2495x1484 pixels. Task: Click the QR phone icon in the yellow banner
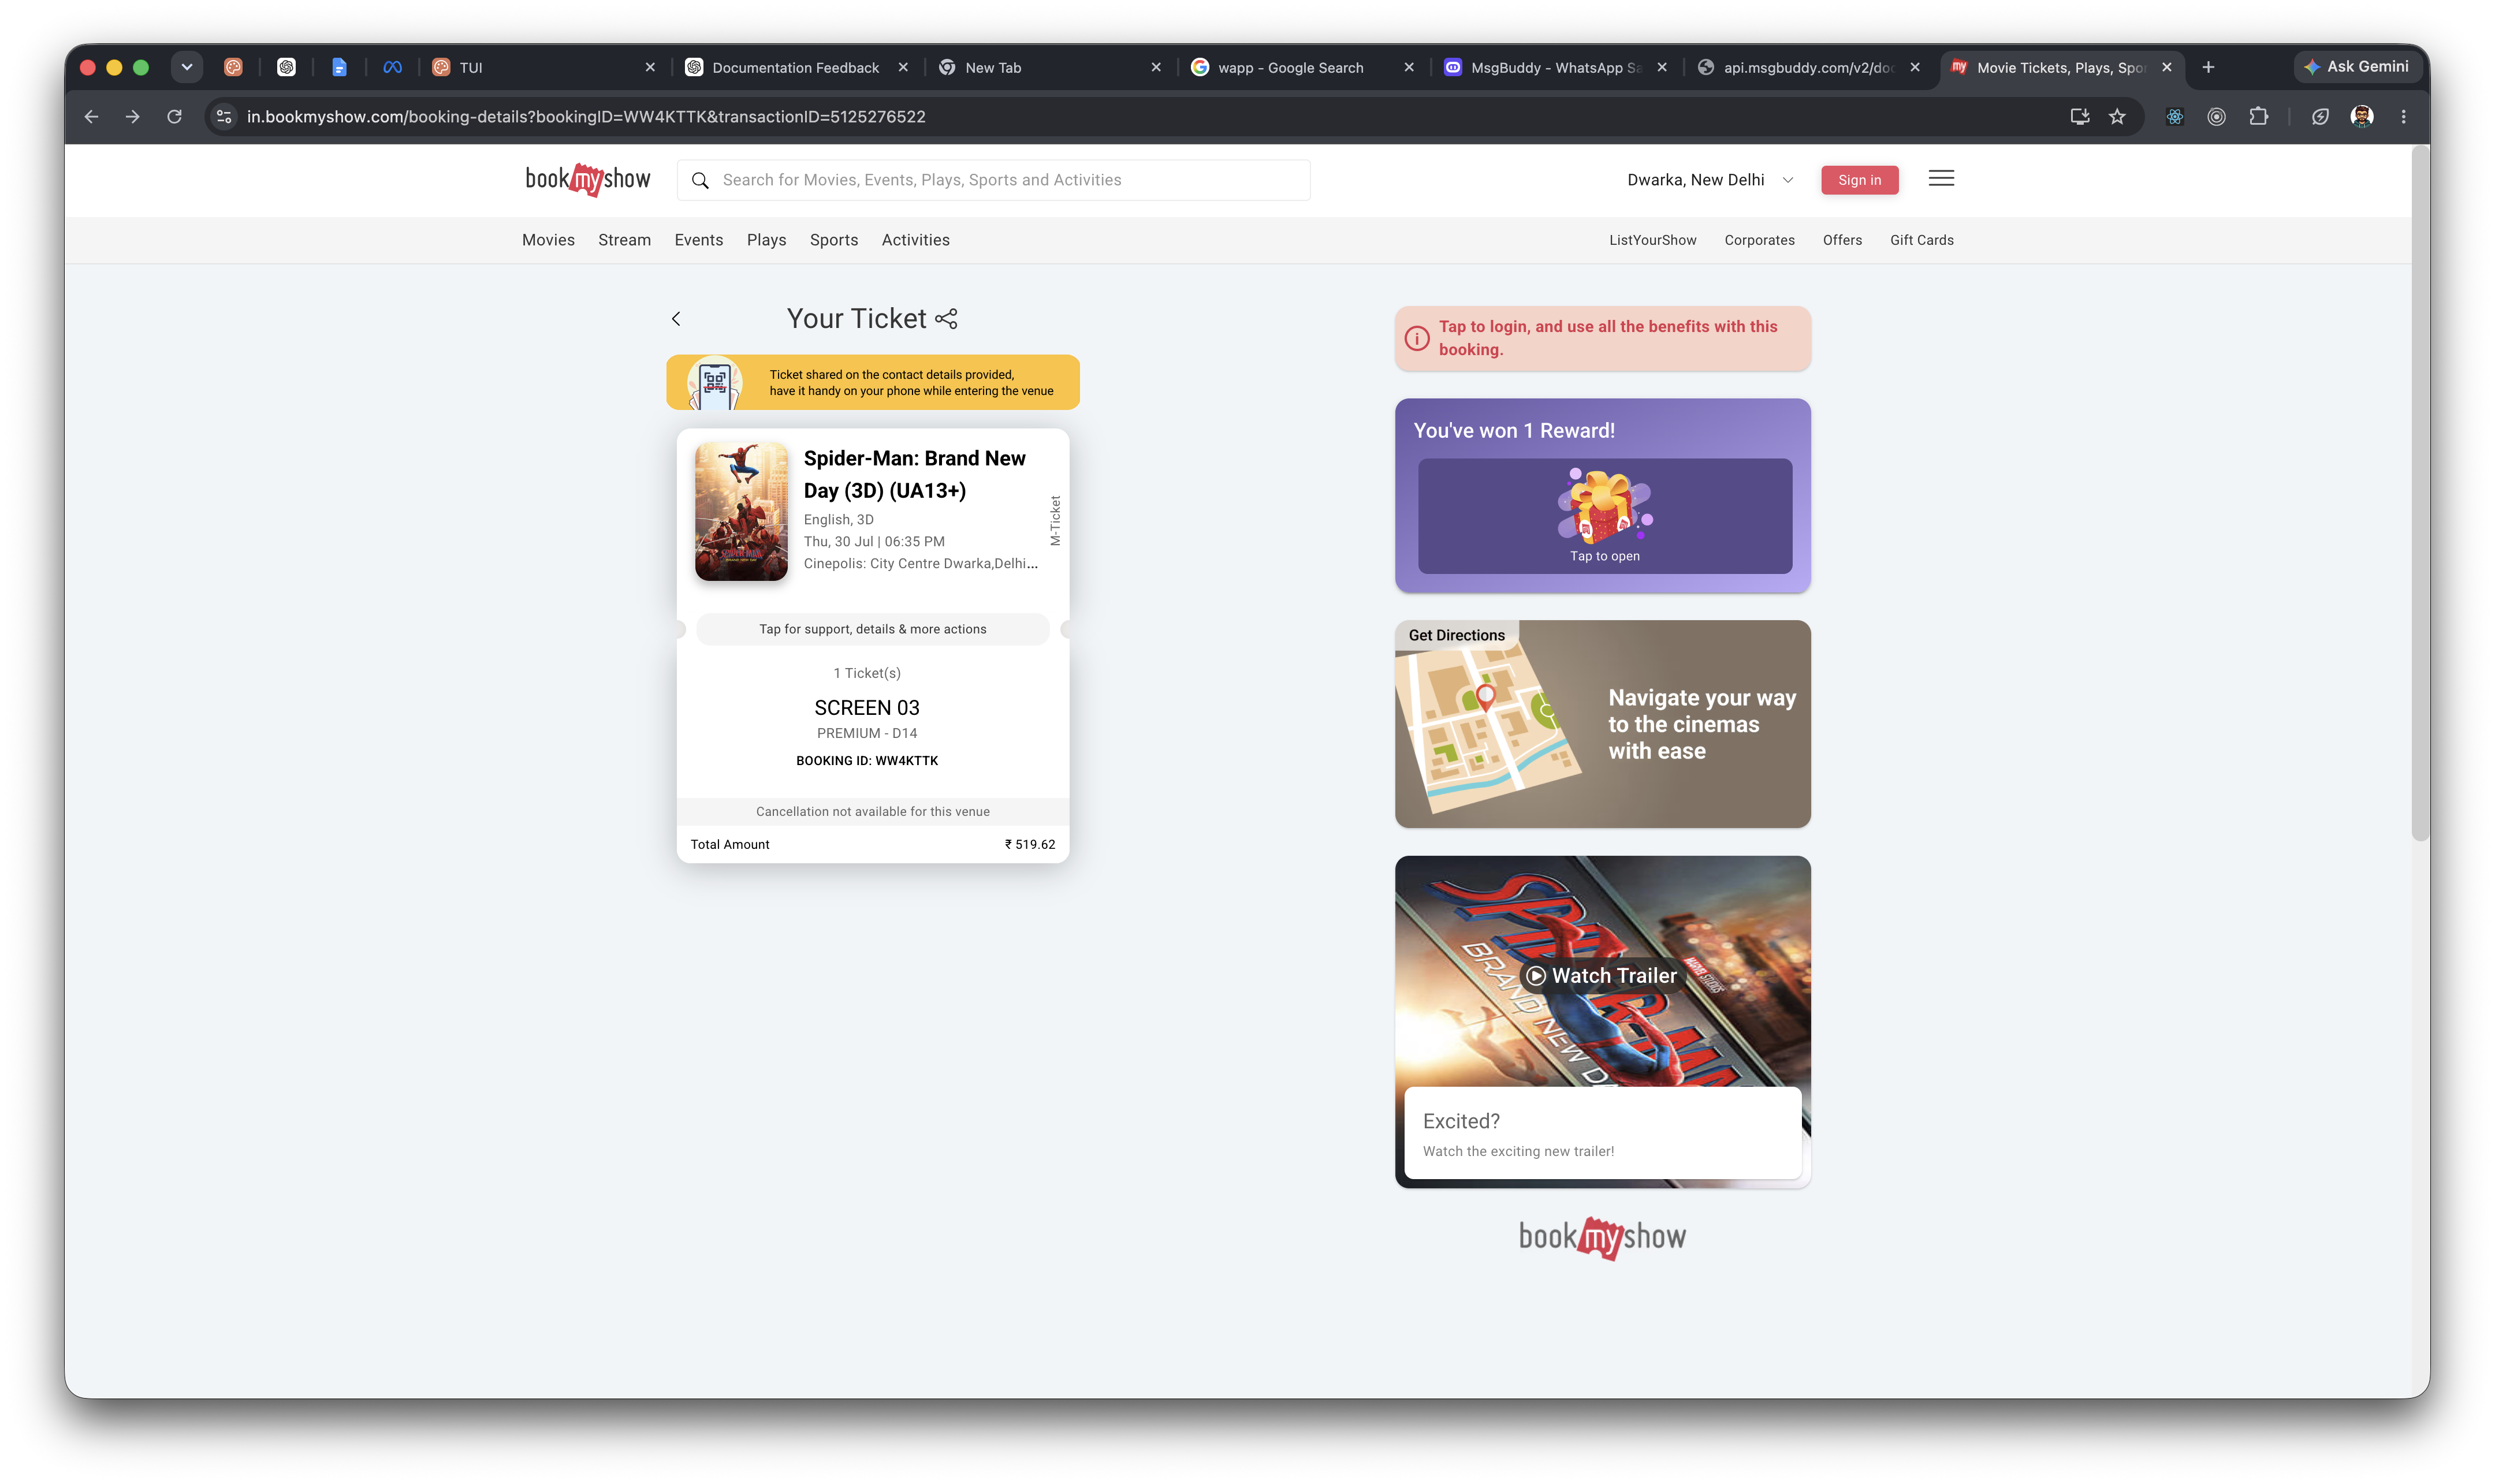pyautogui.click(x=715, y=383)
